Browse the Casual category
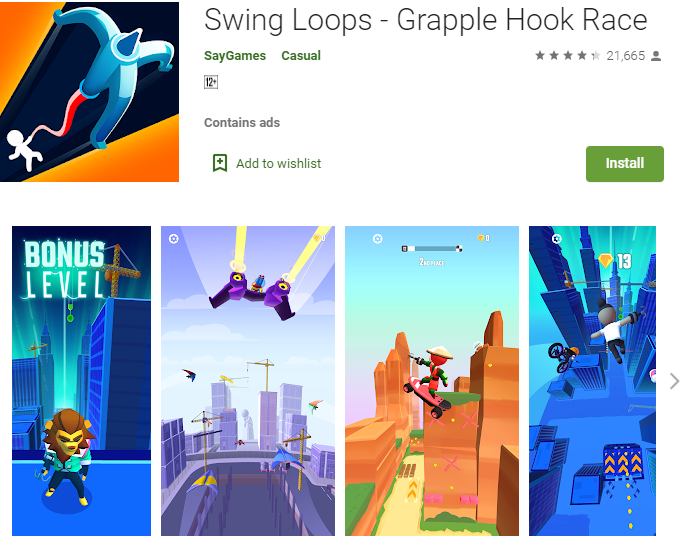The width and height of the screenshot is (680, 536). (301, 56)
